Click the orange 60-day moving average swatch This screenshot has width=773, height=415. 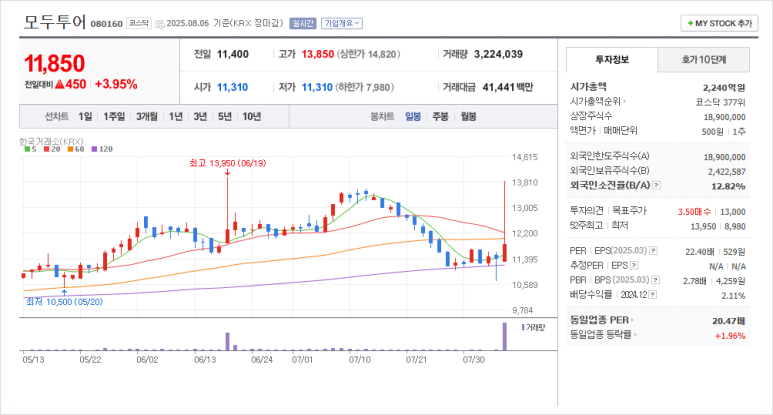[70, 149]
